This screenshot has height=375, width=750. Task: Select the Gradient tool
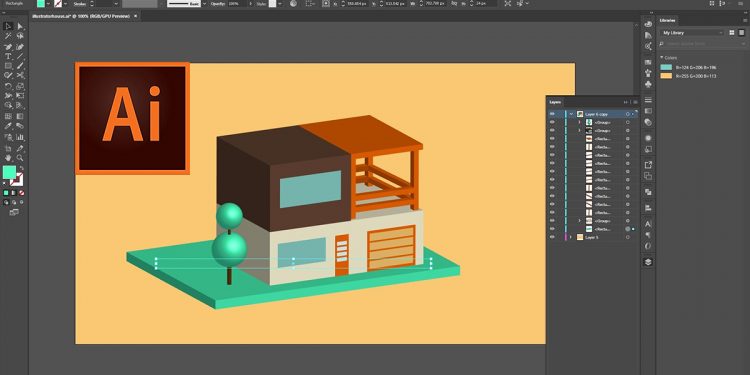[x=20, y=116]
